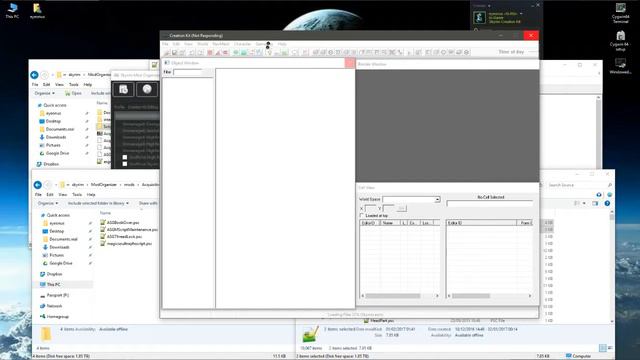640x360 pixels.
Task: Open This PC desktop icon
Action: coord(12,11)
